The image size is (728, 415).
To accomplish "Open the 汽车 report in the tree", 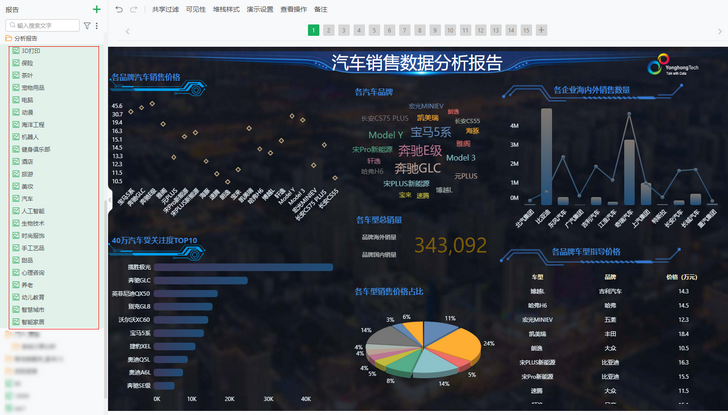I will click(27, 199).
